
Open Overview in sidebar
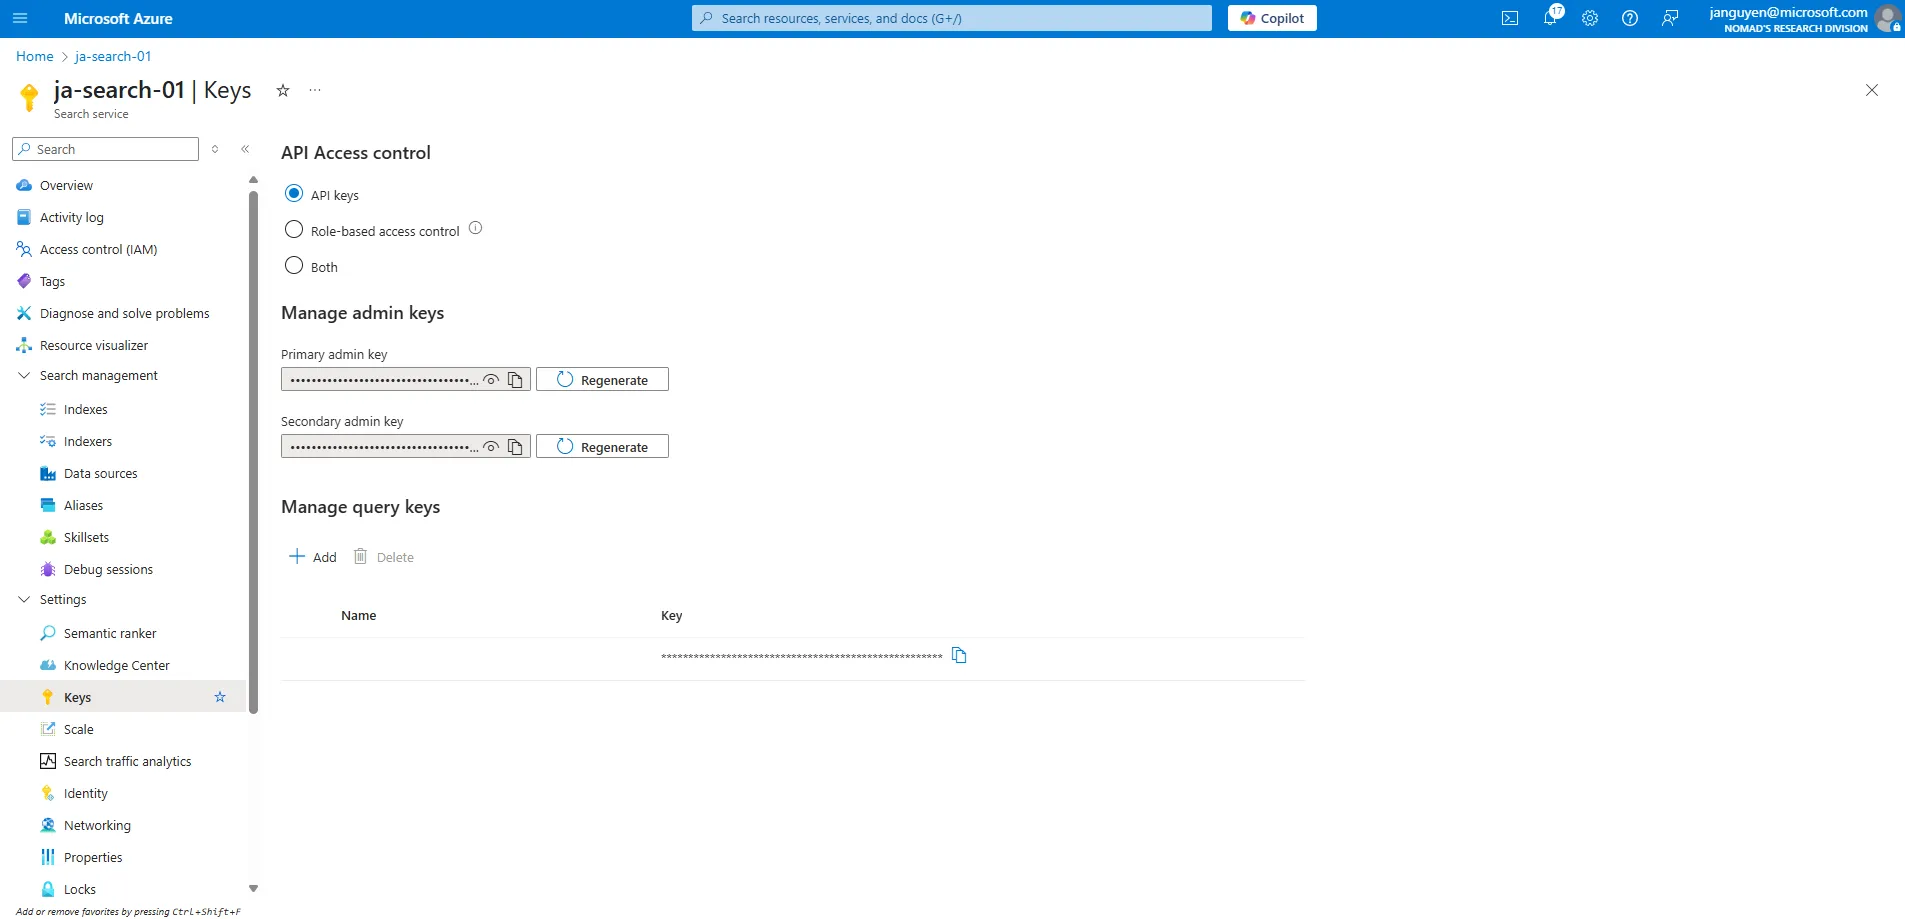(x=66, y=185)
